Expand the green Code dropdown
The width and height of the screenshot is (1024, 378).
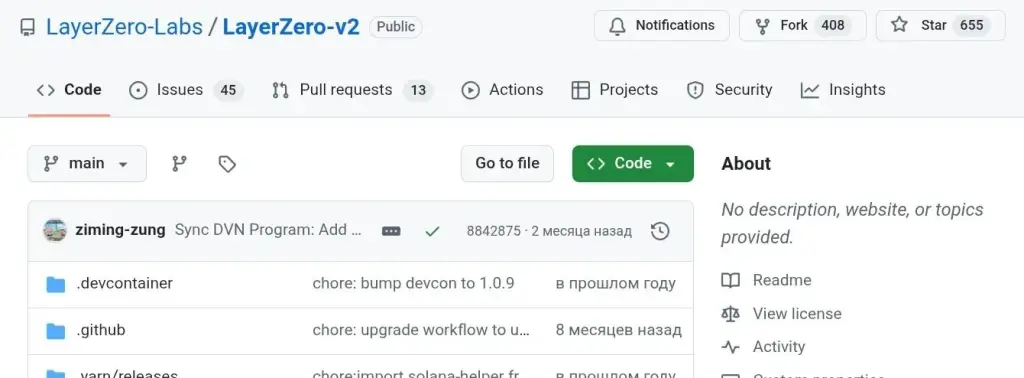[x=633, y=163]
